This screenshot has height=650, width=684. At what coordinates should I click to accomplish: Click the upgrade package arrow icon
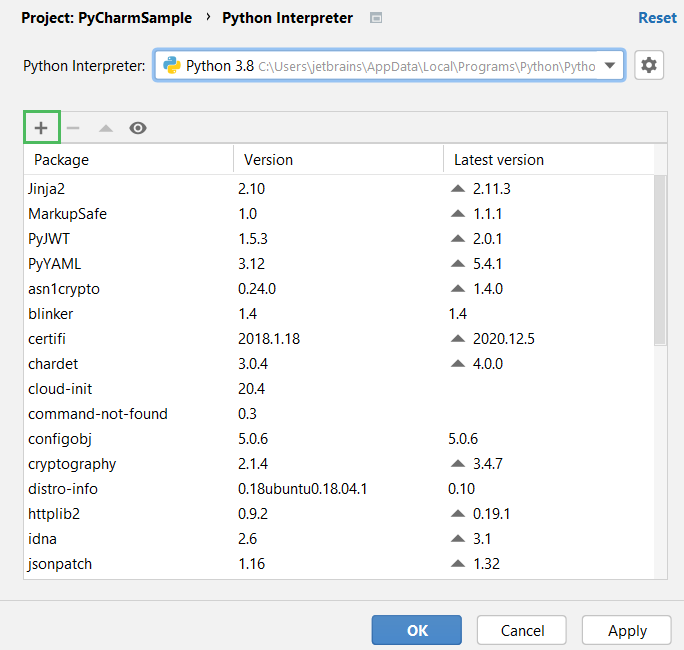tap(105, 128)
